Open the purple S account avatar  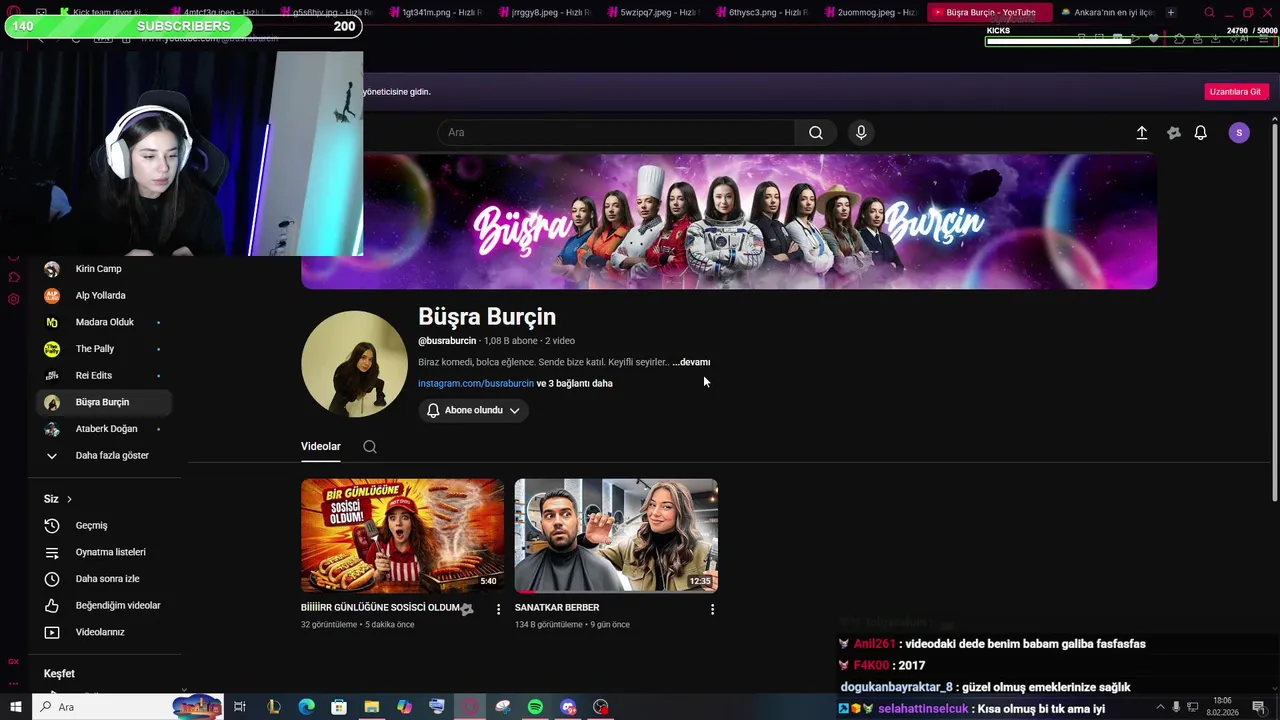pyautogui.click(x=1239, y=132)
